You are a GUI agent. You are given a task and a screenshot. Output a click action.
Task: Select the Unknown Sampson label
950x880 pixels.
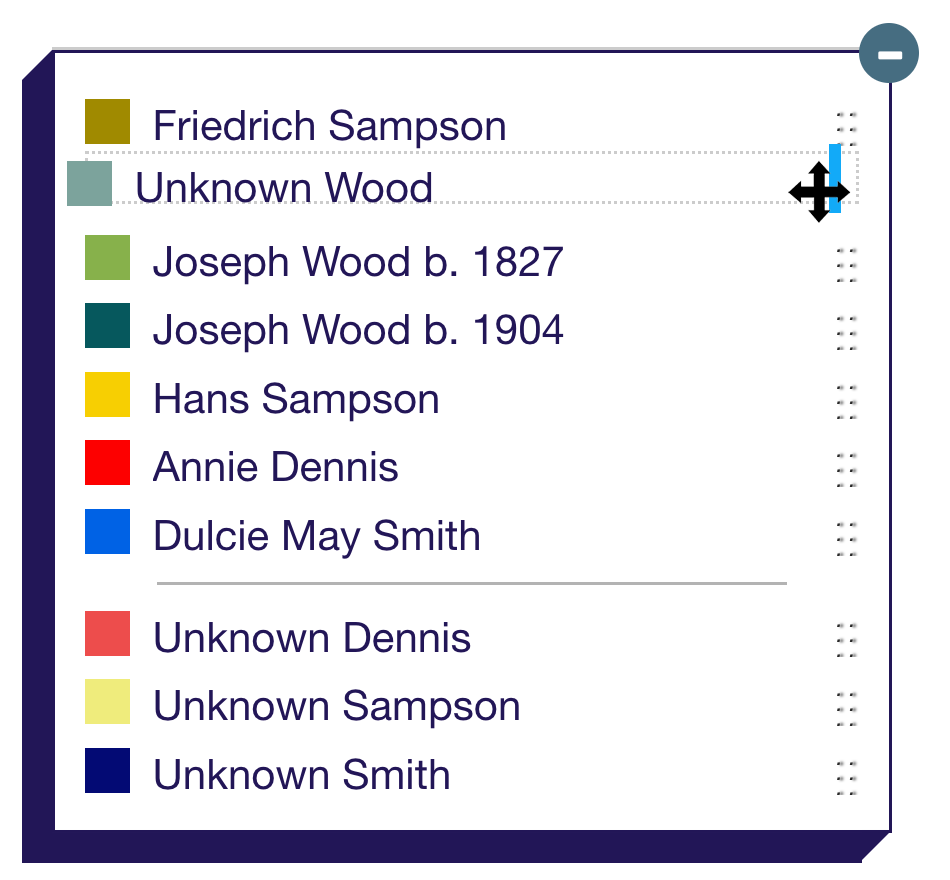pyautogui.click(x=336, y=706)
